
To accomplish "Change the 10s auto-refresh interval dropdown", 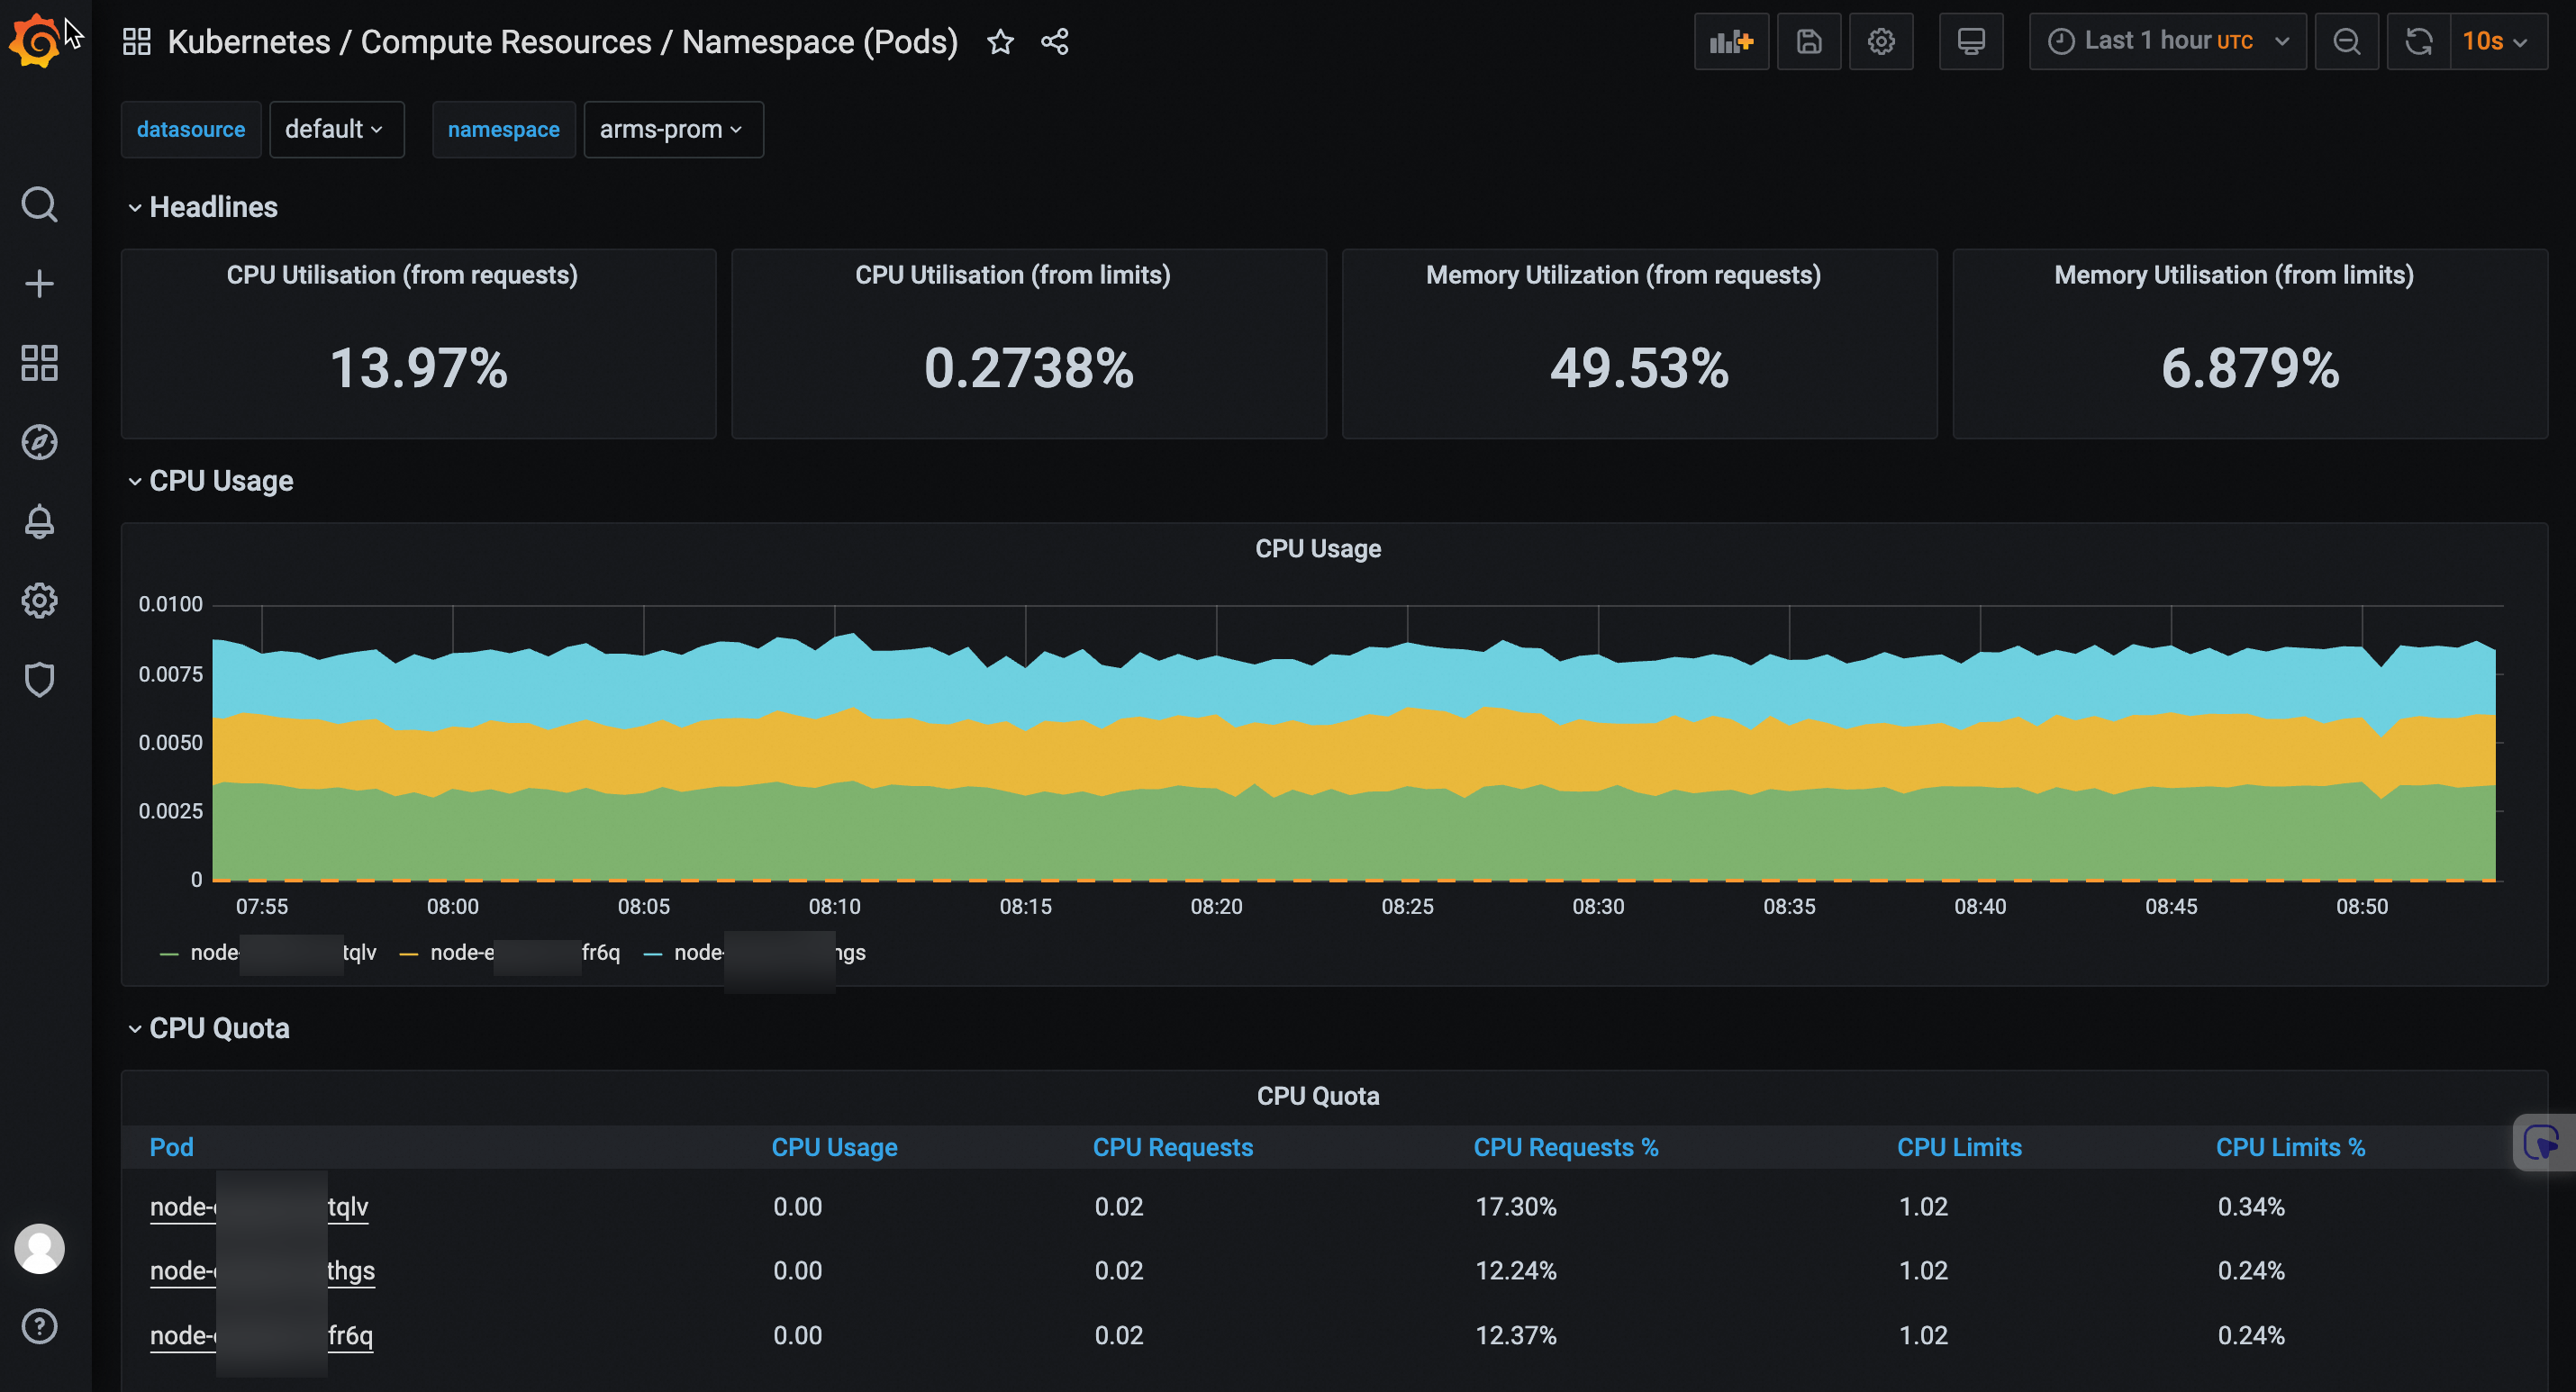I will 2497,41.
